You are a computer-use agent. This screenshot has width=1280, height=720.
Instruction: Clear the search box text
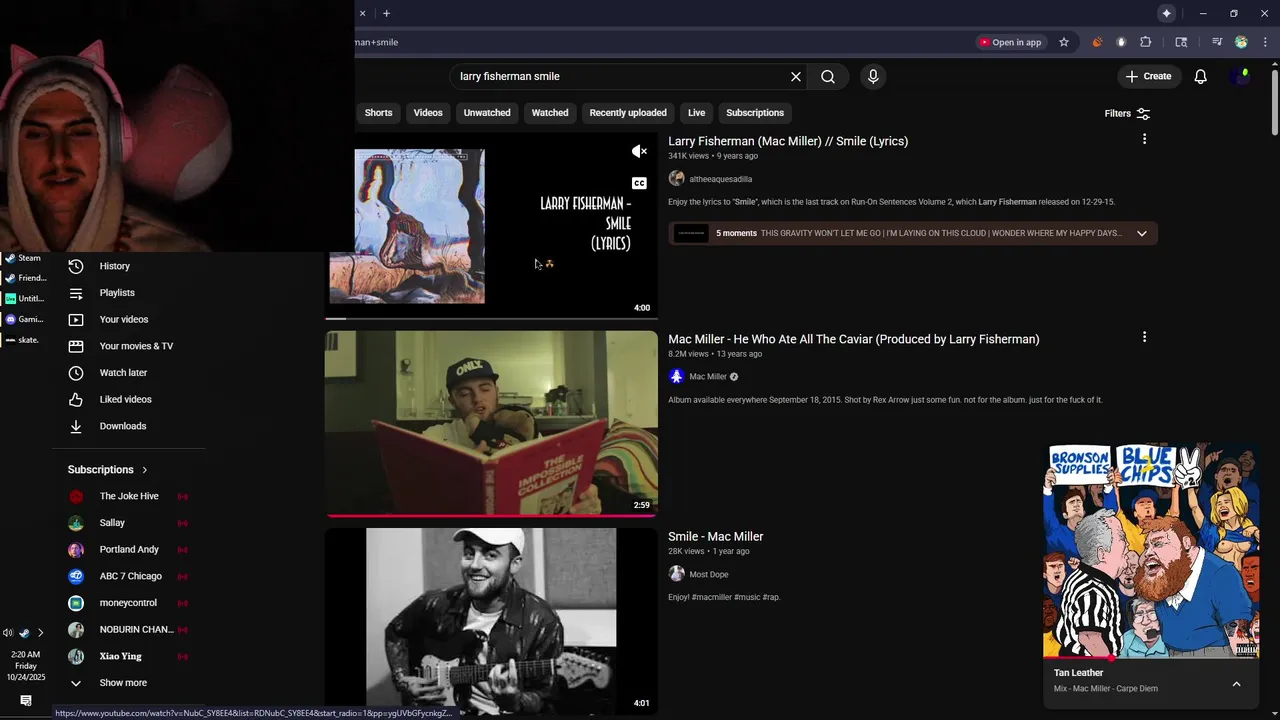point(796,76)
